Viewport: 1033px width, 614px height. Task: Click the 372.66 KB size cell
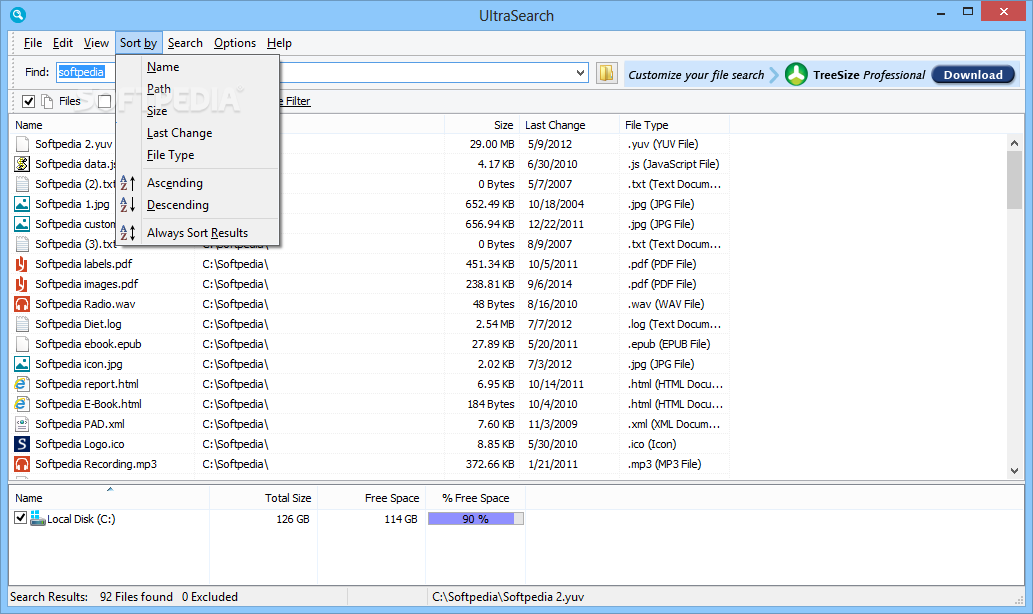pyautogui.click(x=490, y=464)
